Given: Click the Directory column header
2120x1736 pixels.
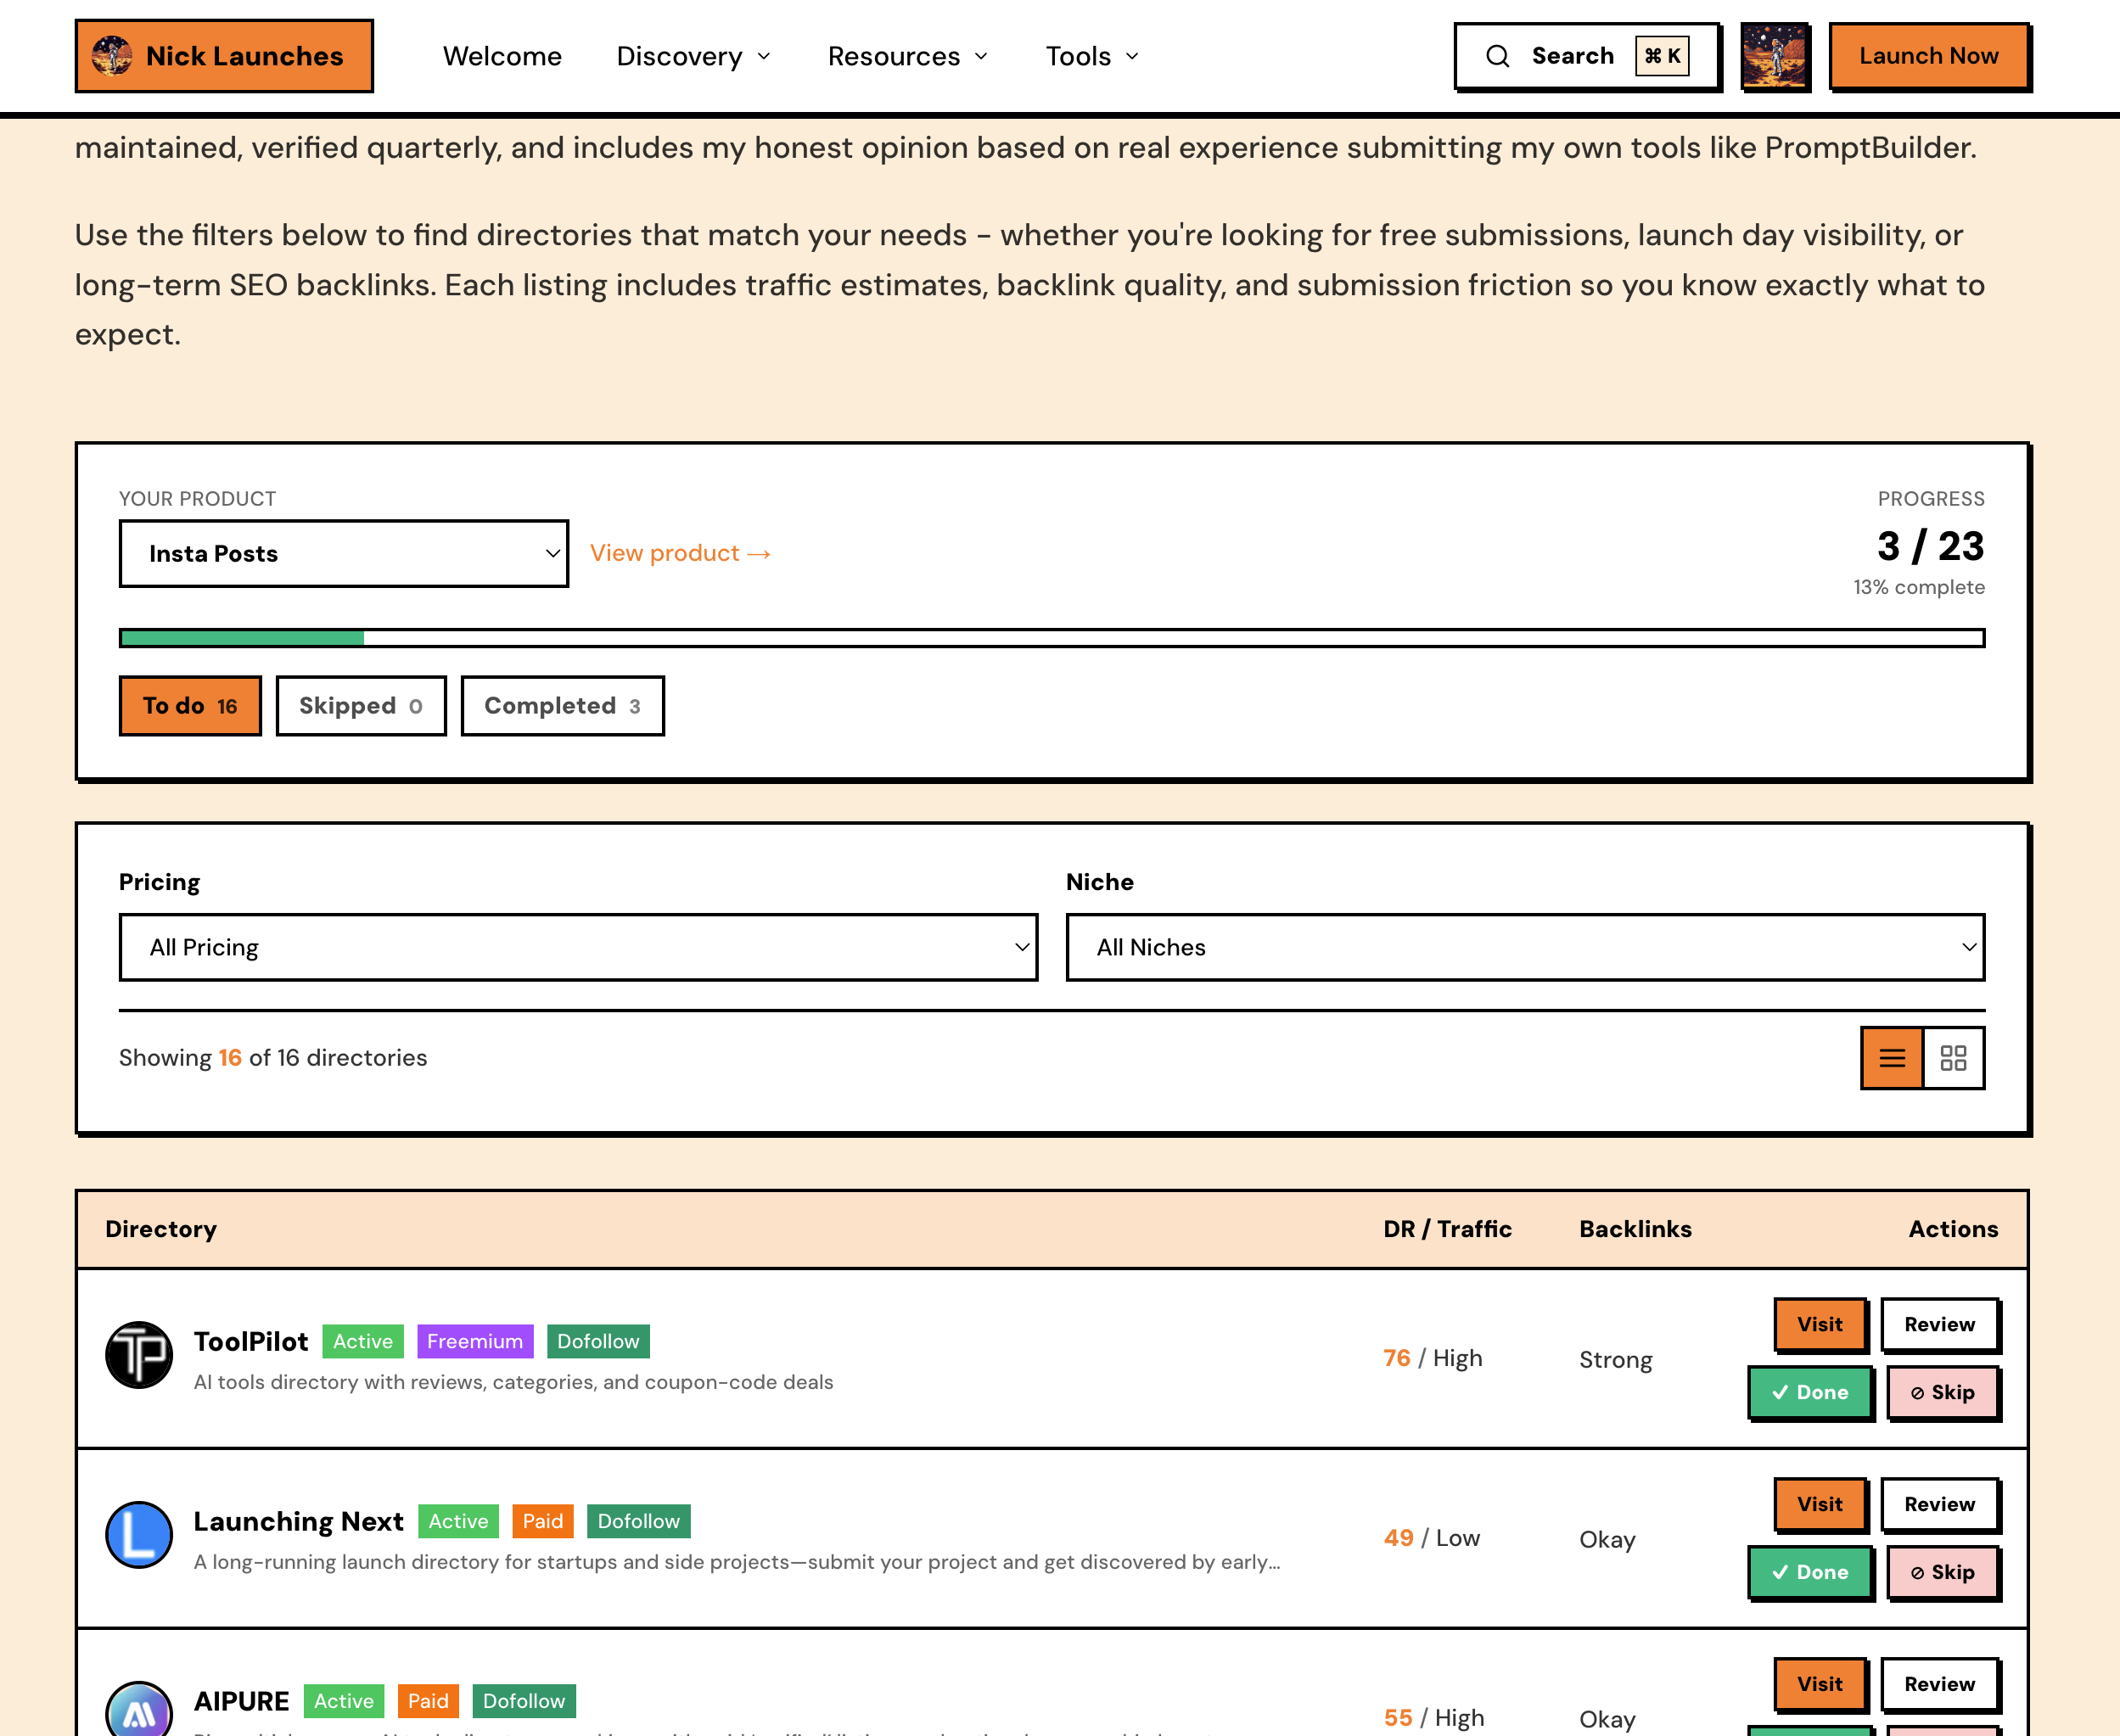Looking at the screenshot, I should [x=161, y=1229].
